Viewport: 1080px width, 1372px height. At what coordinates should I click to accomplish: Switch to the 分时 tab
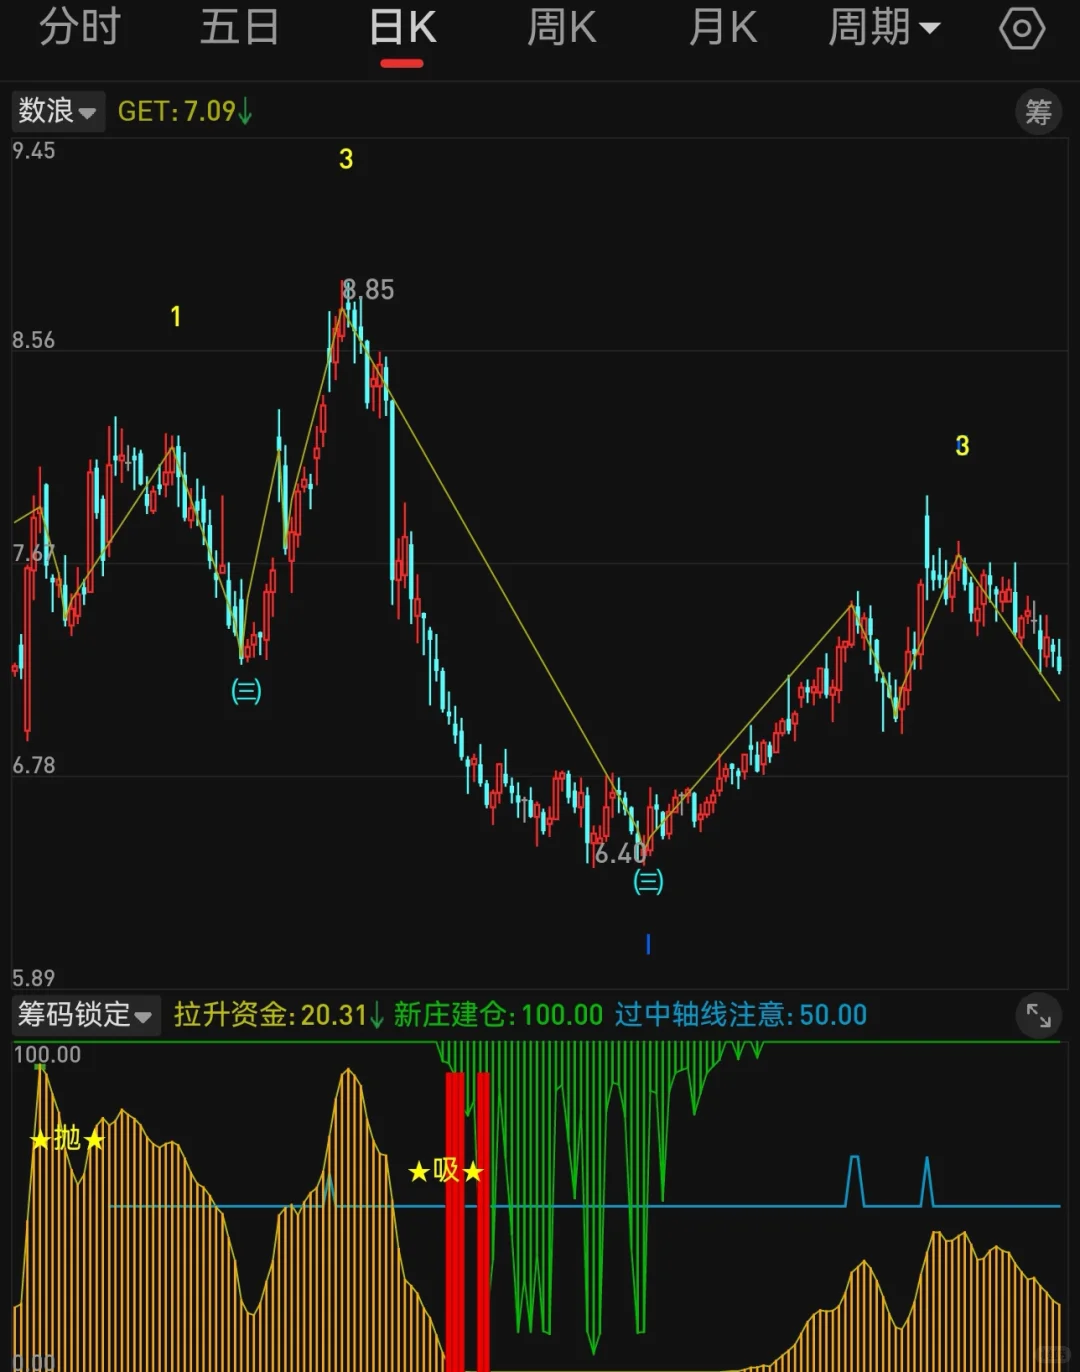click(x=79, y=27)
